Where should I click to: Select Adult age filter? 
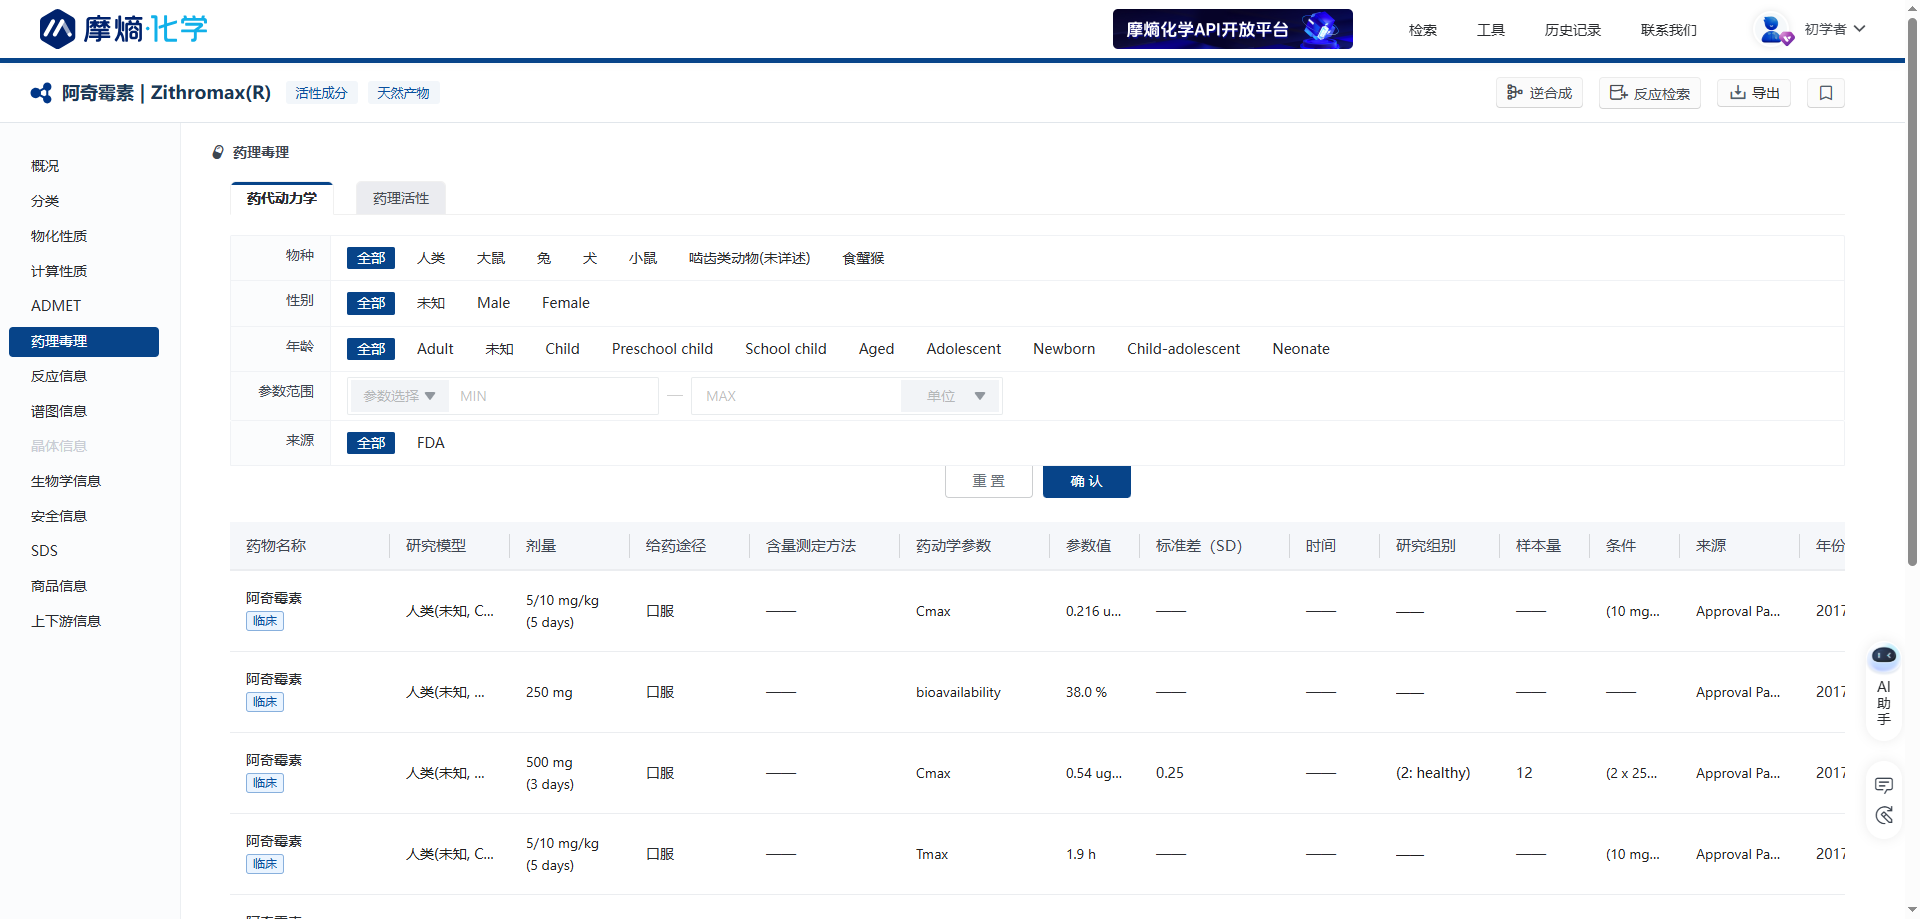435,349
